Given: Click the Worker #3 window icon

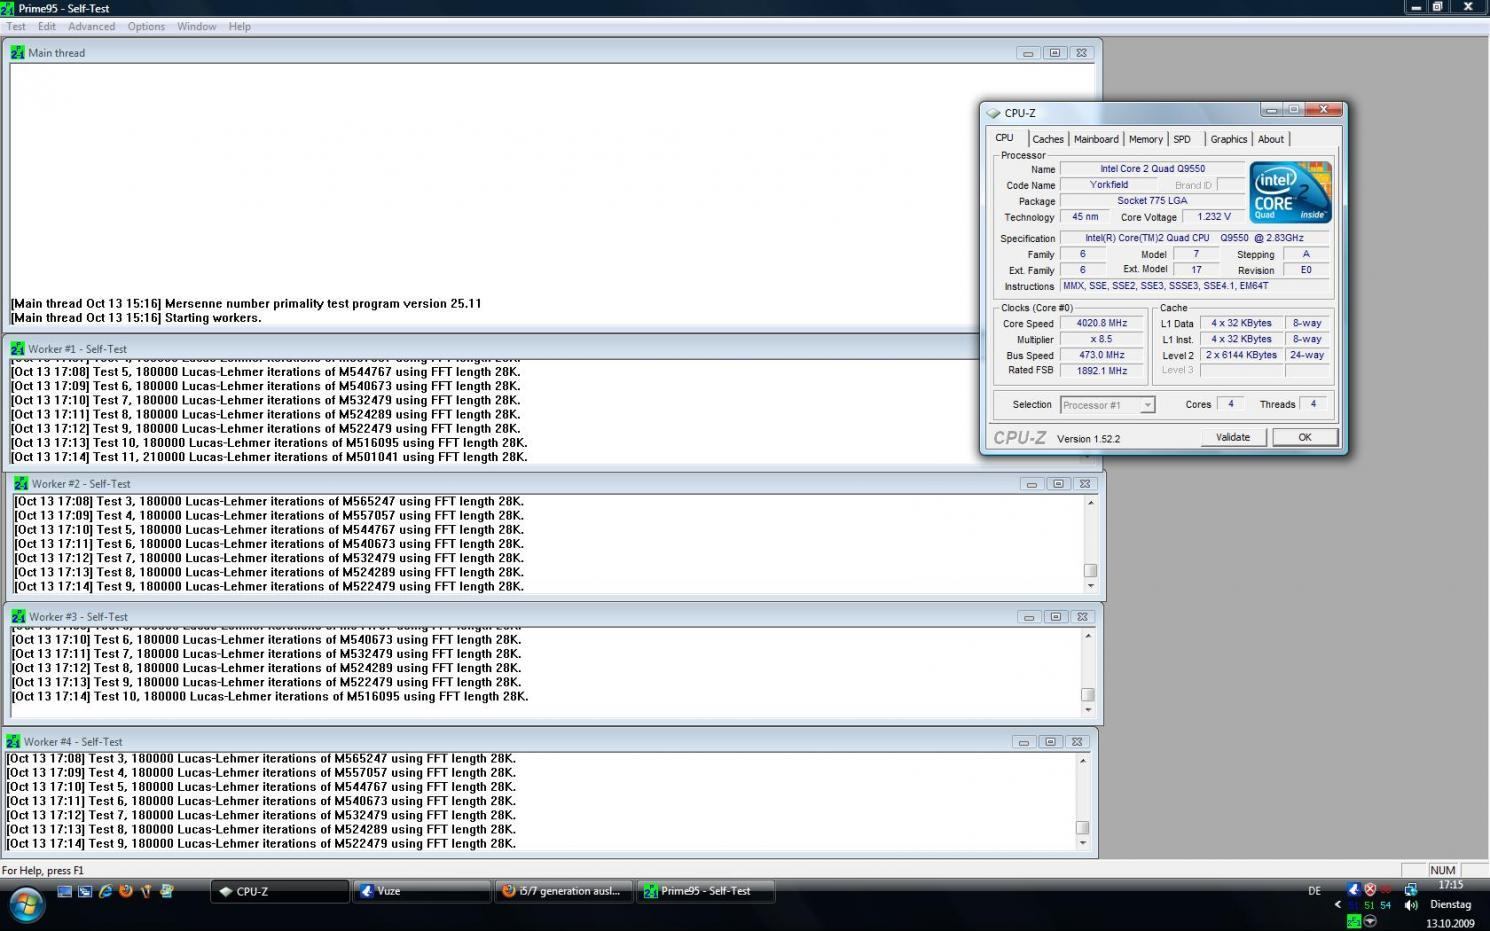Looking at the screenshot, I should (x=18, y=616).
